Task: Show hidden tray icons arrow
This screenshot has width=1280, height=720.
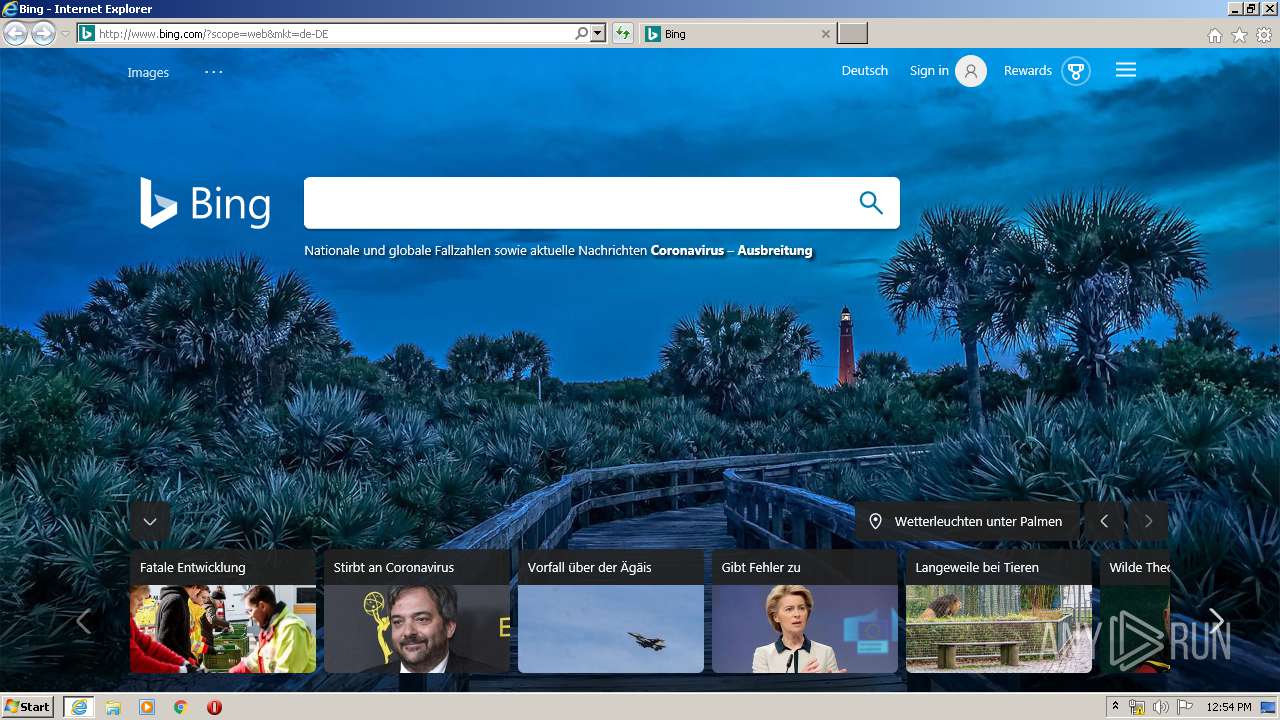Action: click(x=1115, y=707)
